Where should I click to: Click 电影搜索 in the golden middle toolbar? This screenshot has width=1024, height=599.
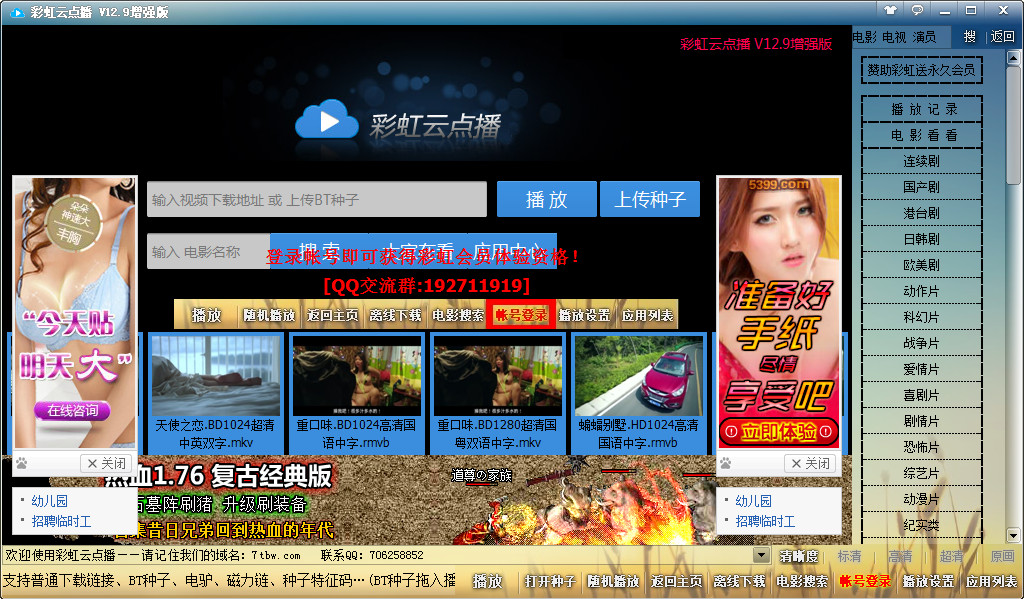458,316
